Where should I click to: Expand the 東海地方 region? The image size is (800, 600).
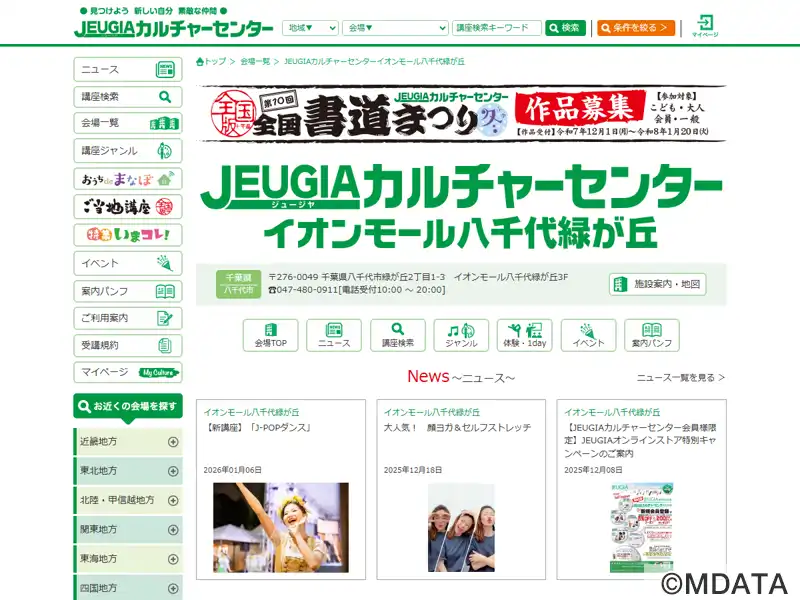tap(128, 559)
